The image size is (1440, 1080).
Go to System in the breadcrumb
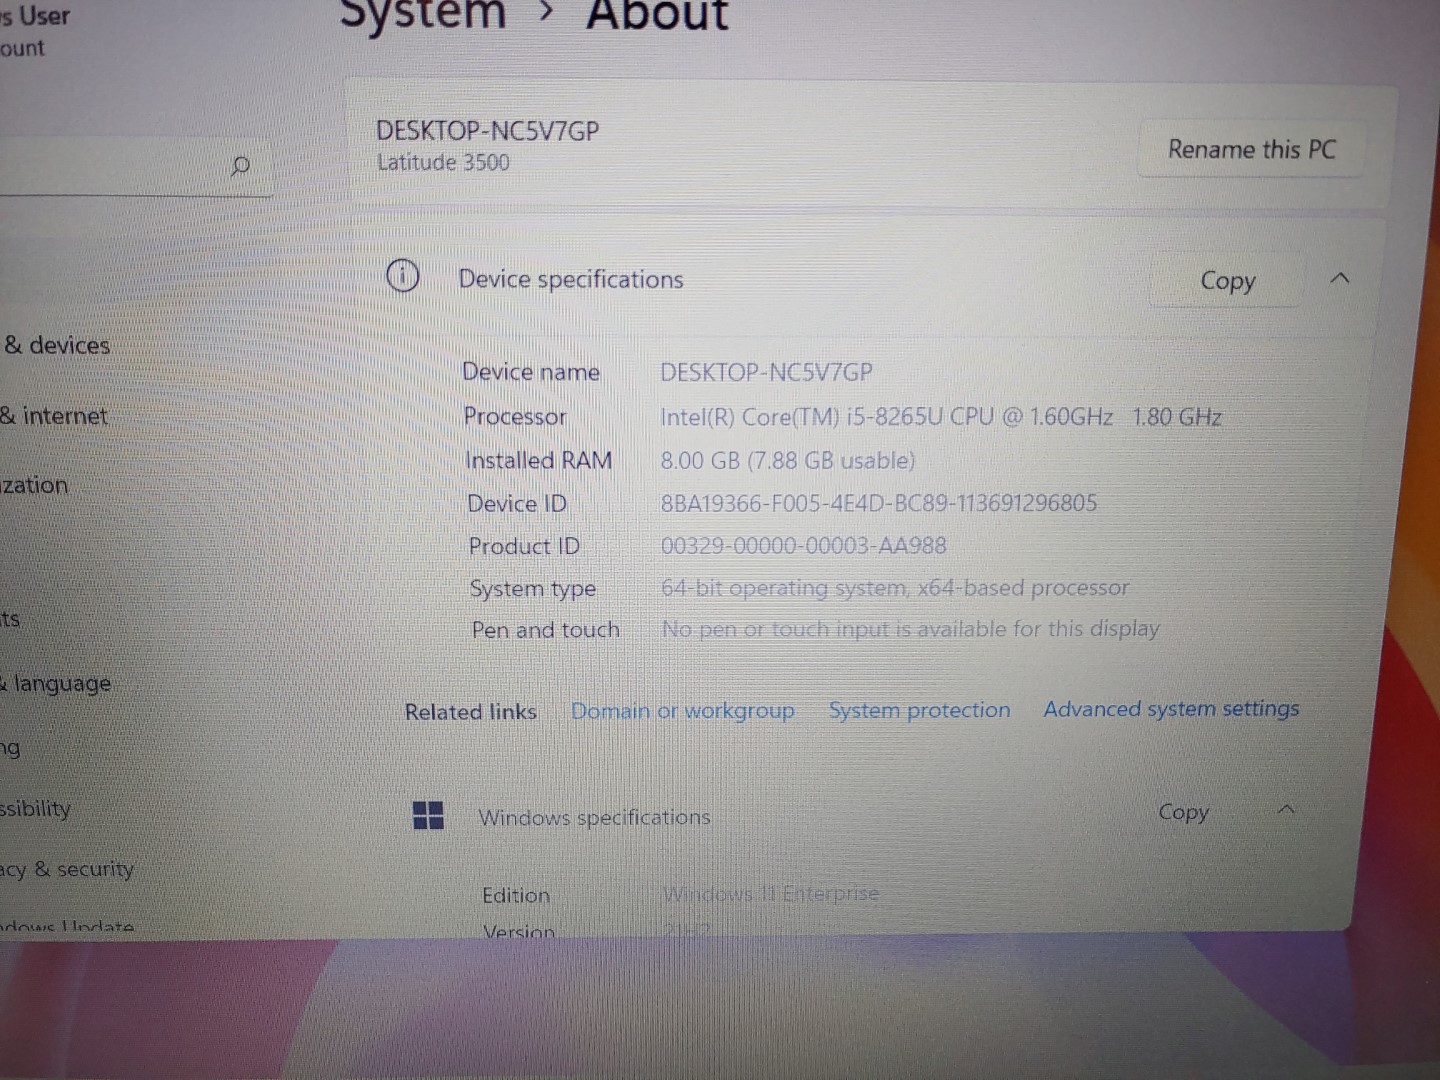coord(423,14)
